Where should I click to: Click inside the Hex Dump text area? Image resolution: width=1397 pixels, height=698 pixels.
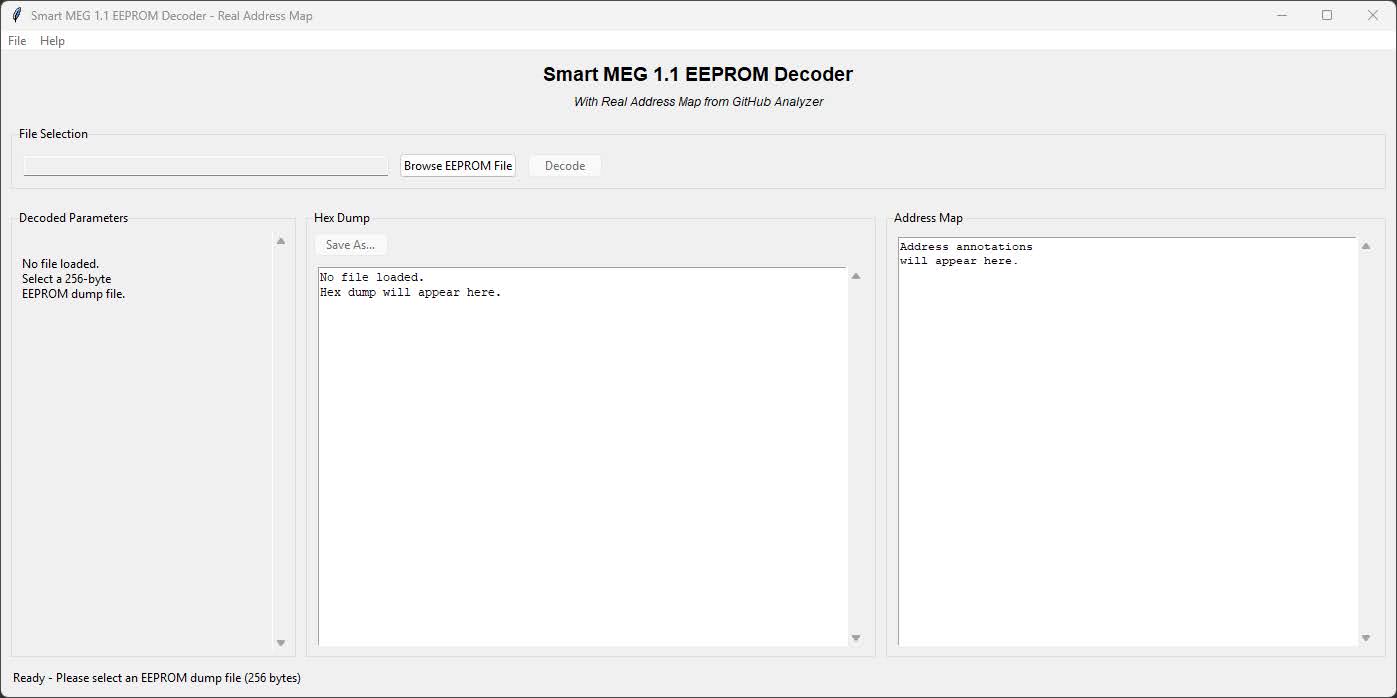[582, 456]
